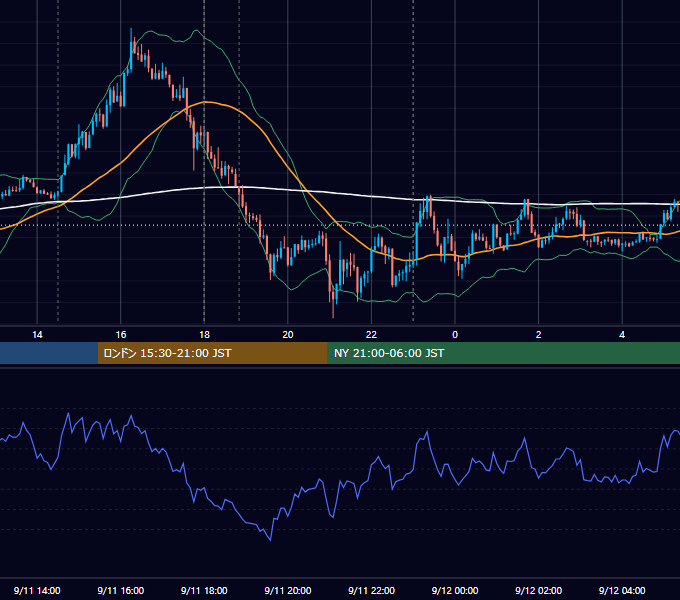Select the 9/12 04:00 time label
The width and height of the screenshot is (680, 600).
(x=622, y=590)
